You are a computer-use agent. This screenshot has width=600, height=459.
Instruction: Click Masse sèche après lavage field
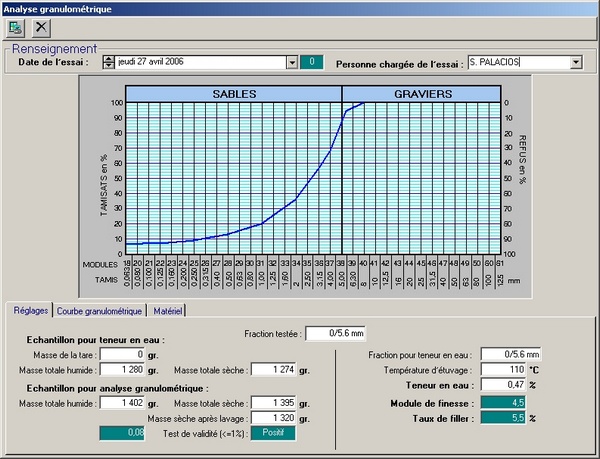[x=274, y=417]
